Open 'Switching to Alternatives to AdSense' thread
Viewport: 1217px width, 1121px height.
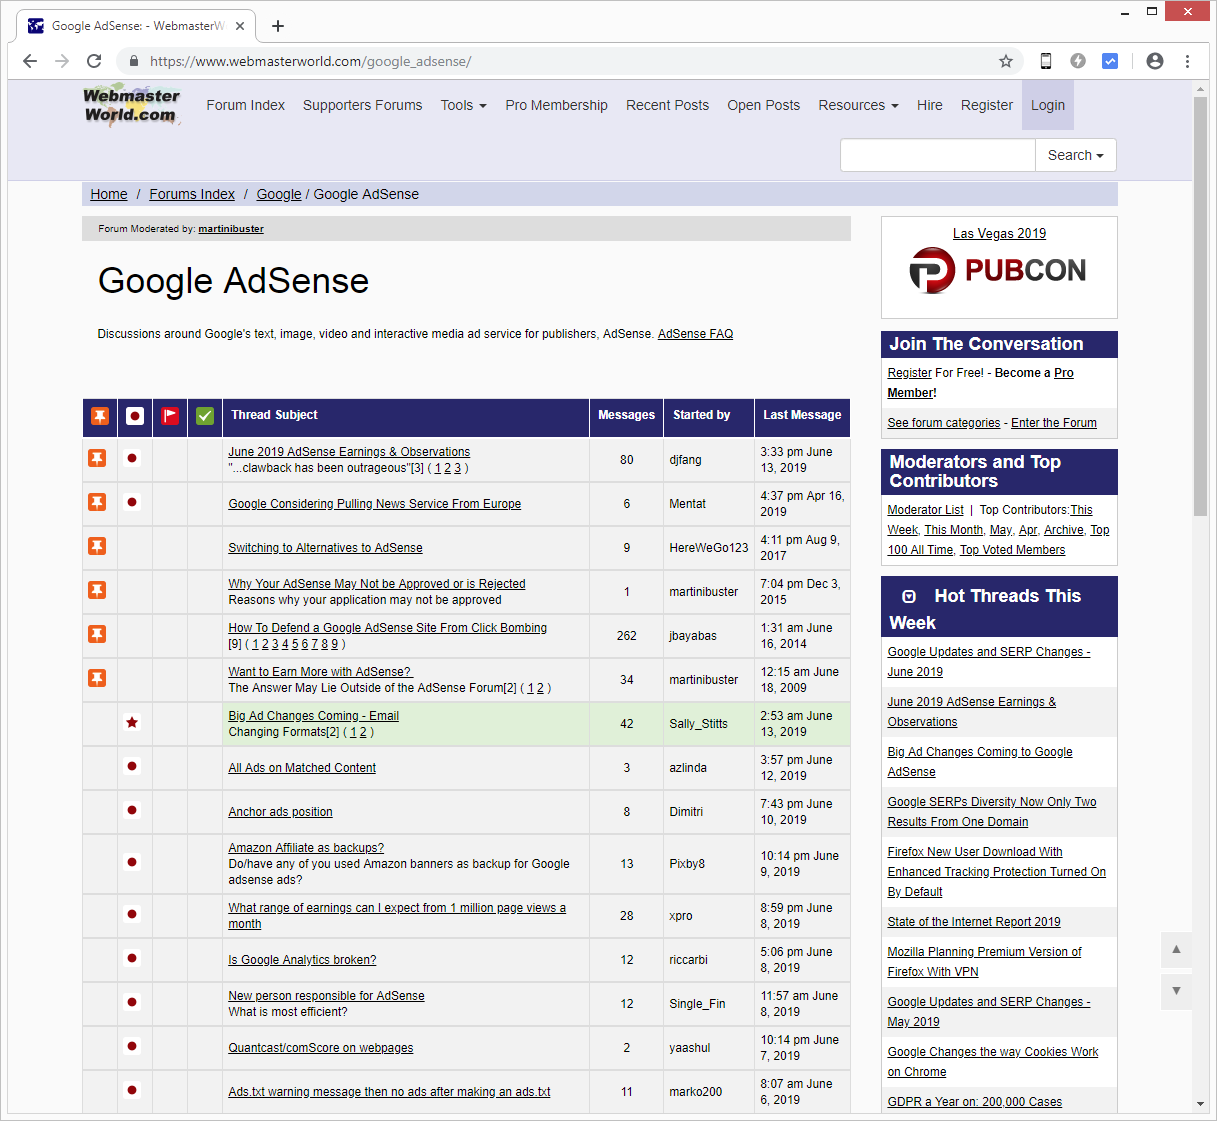326,548
